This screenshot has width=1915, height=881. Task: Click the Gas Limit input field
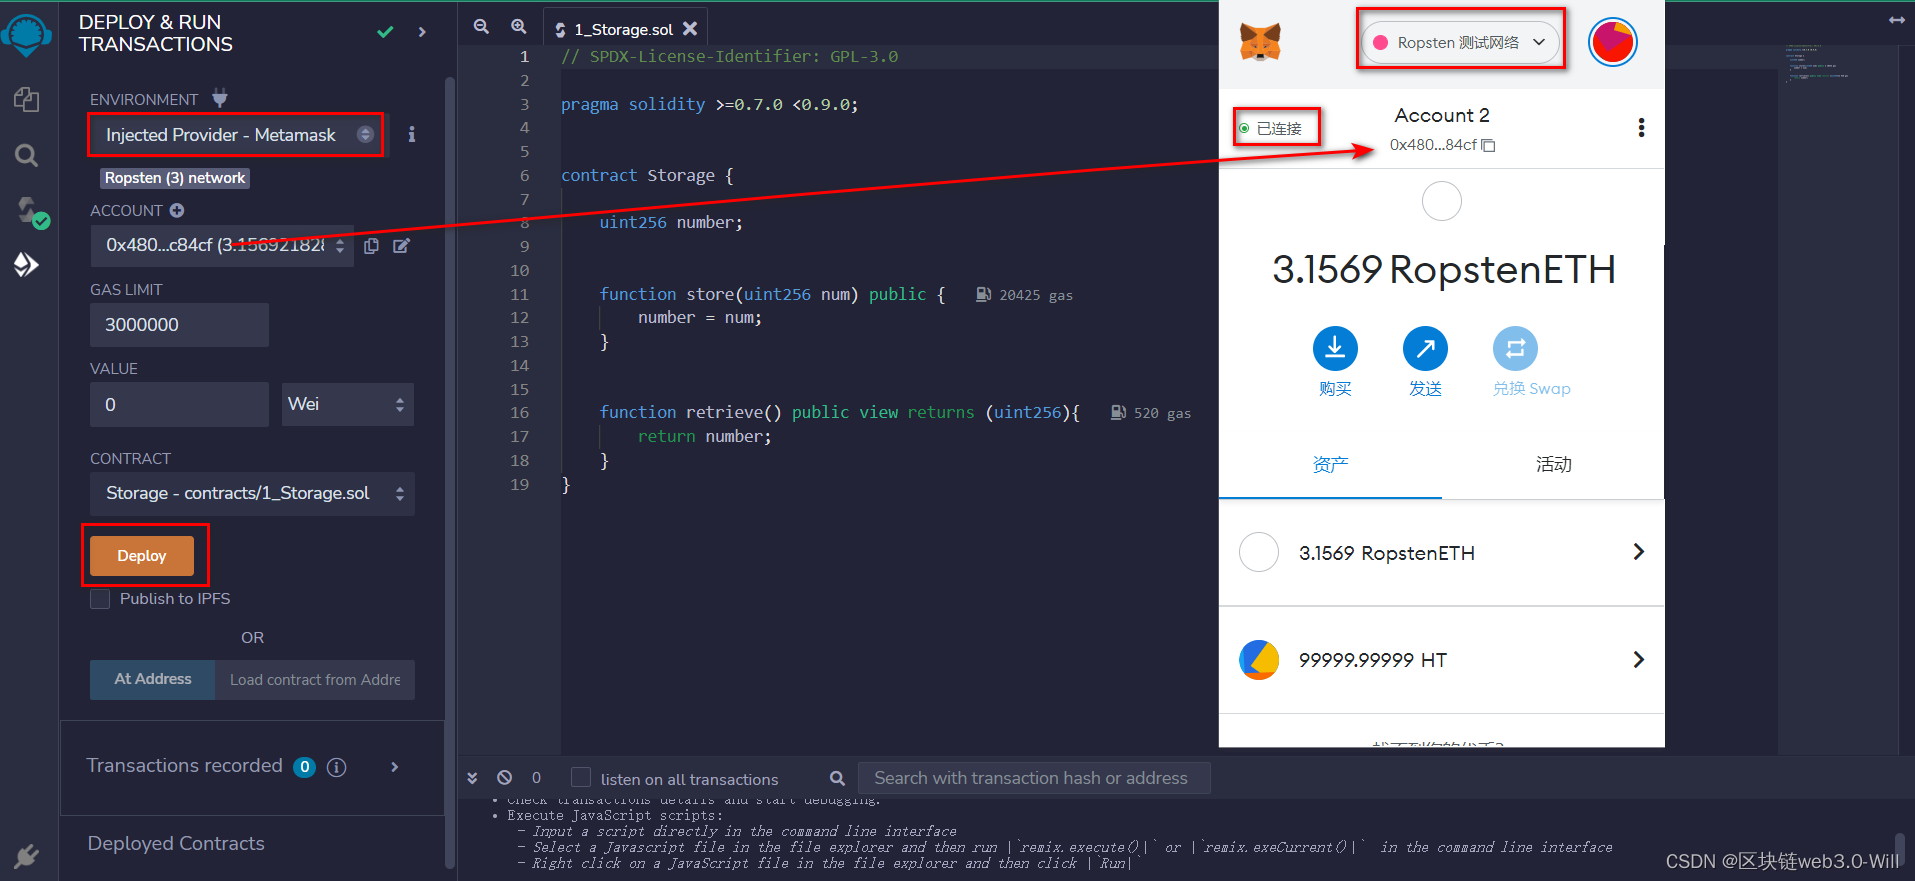(x=180, y=325)
